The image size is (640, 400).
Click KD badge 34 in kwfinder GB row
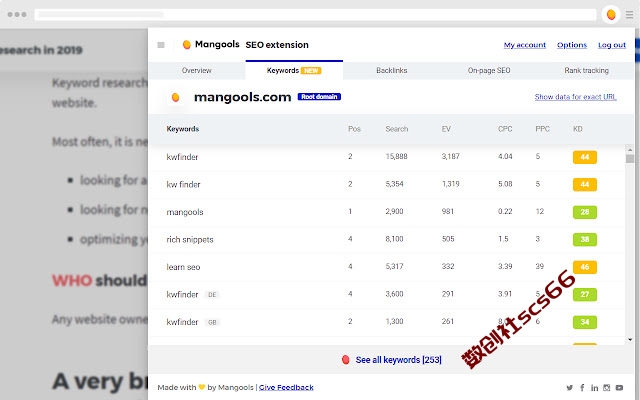point(584,322)
